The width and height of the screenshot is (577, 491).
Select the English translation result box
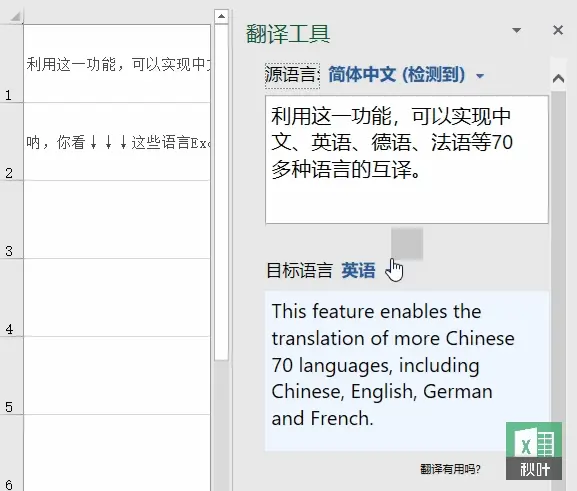coord(407,371)
